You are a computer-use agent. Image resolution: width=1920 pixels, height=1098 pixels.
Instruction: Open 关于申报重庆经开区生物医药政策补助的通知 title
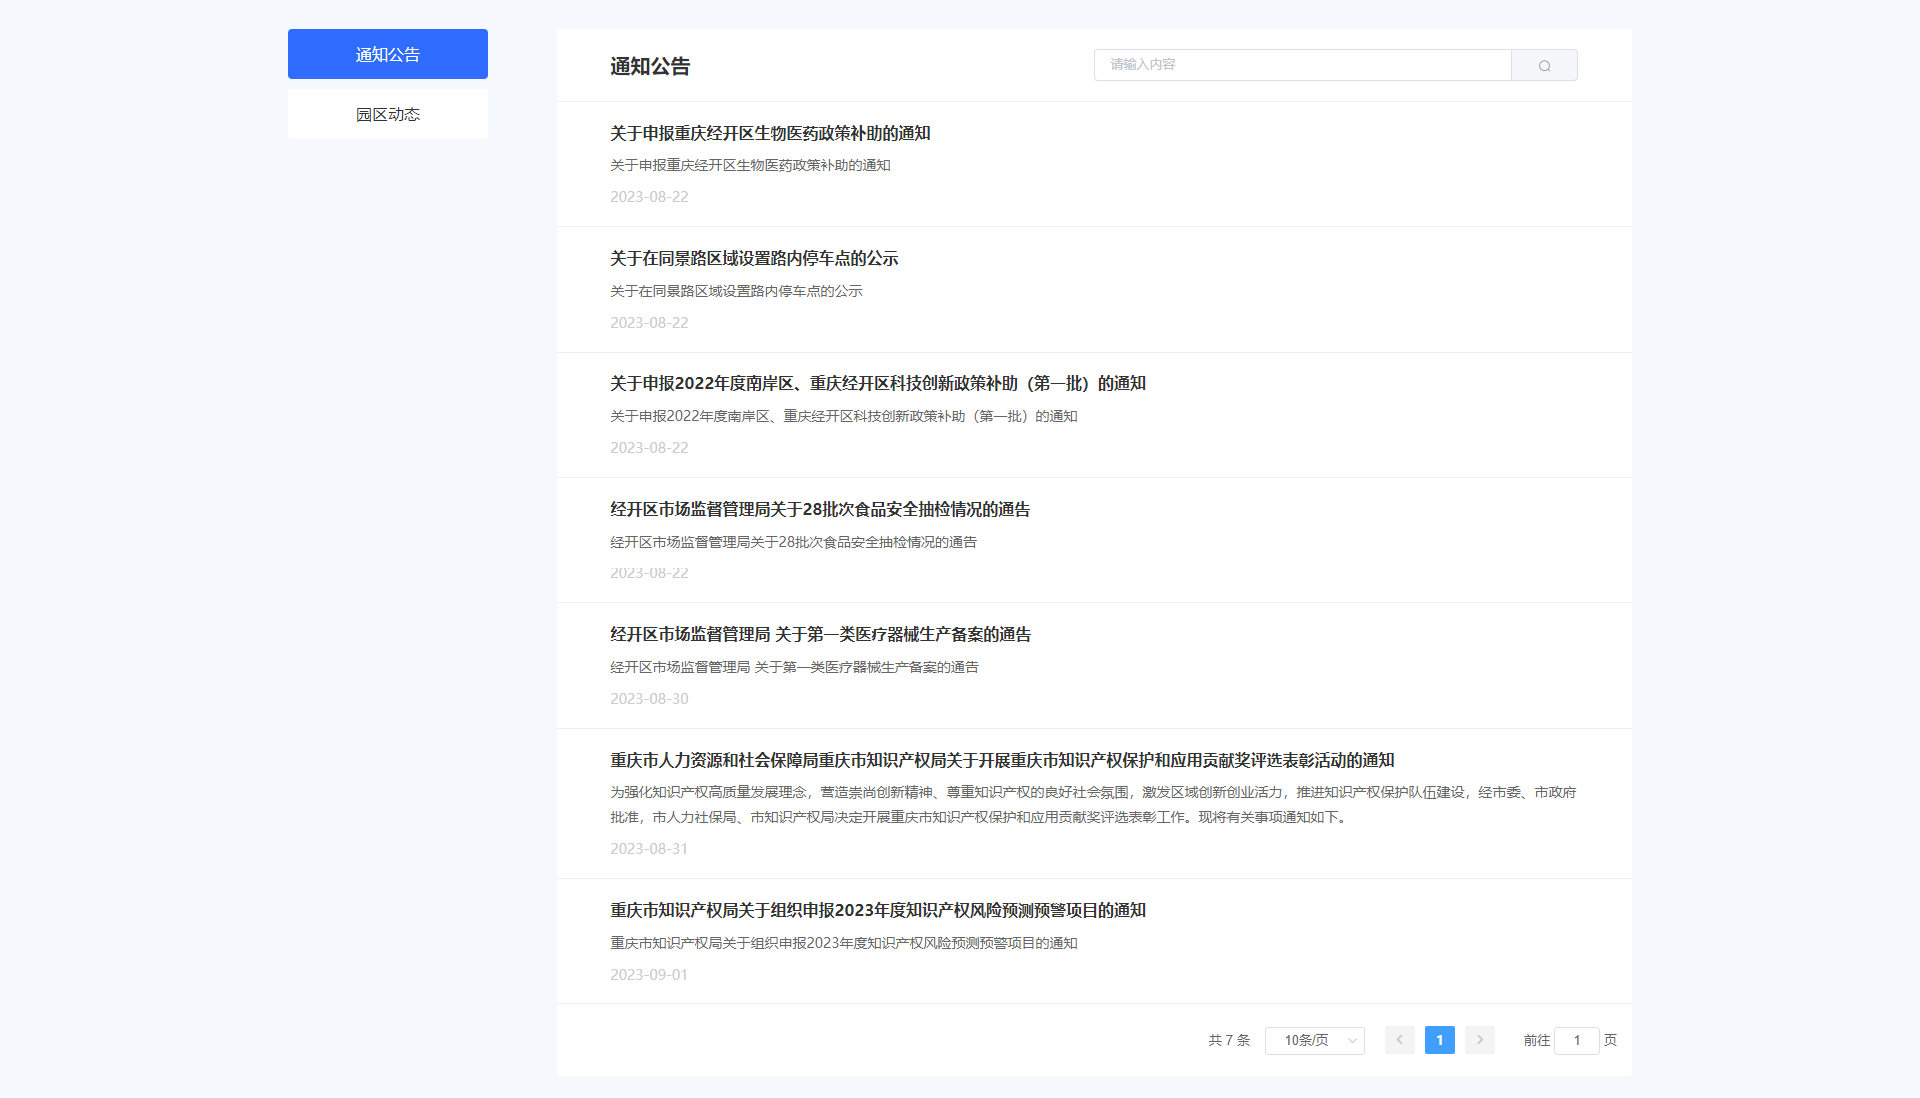tap(770, 133)
